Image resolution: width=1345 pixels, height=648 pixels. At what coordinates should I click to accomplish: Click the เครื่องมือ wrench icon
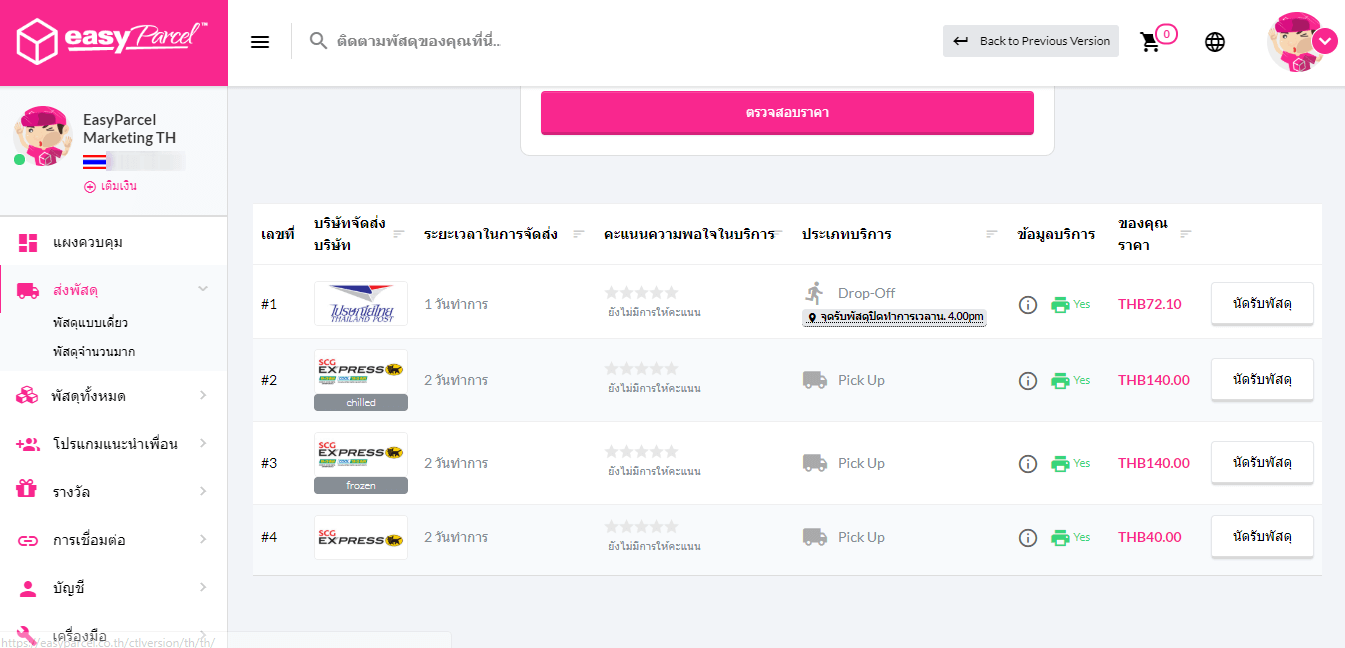click(x=28, y=635)
